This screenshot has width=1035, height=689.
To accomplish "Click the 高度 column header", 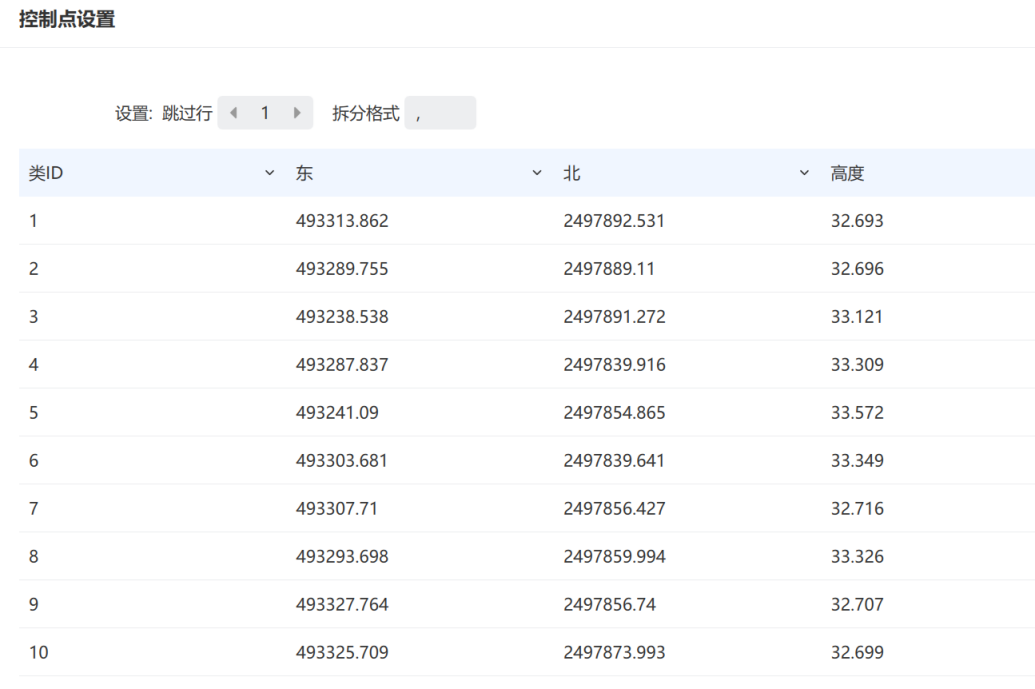I will pyautogui.click(x=847, y=174).
